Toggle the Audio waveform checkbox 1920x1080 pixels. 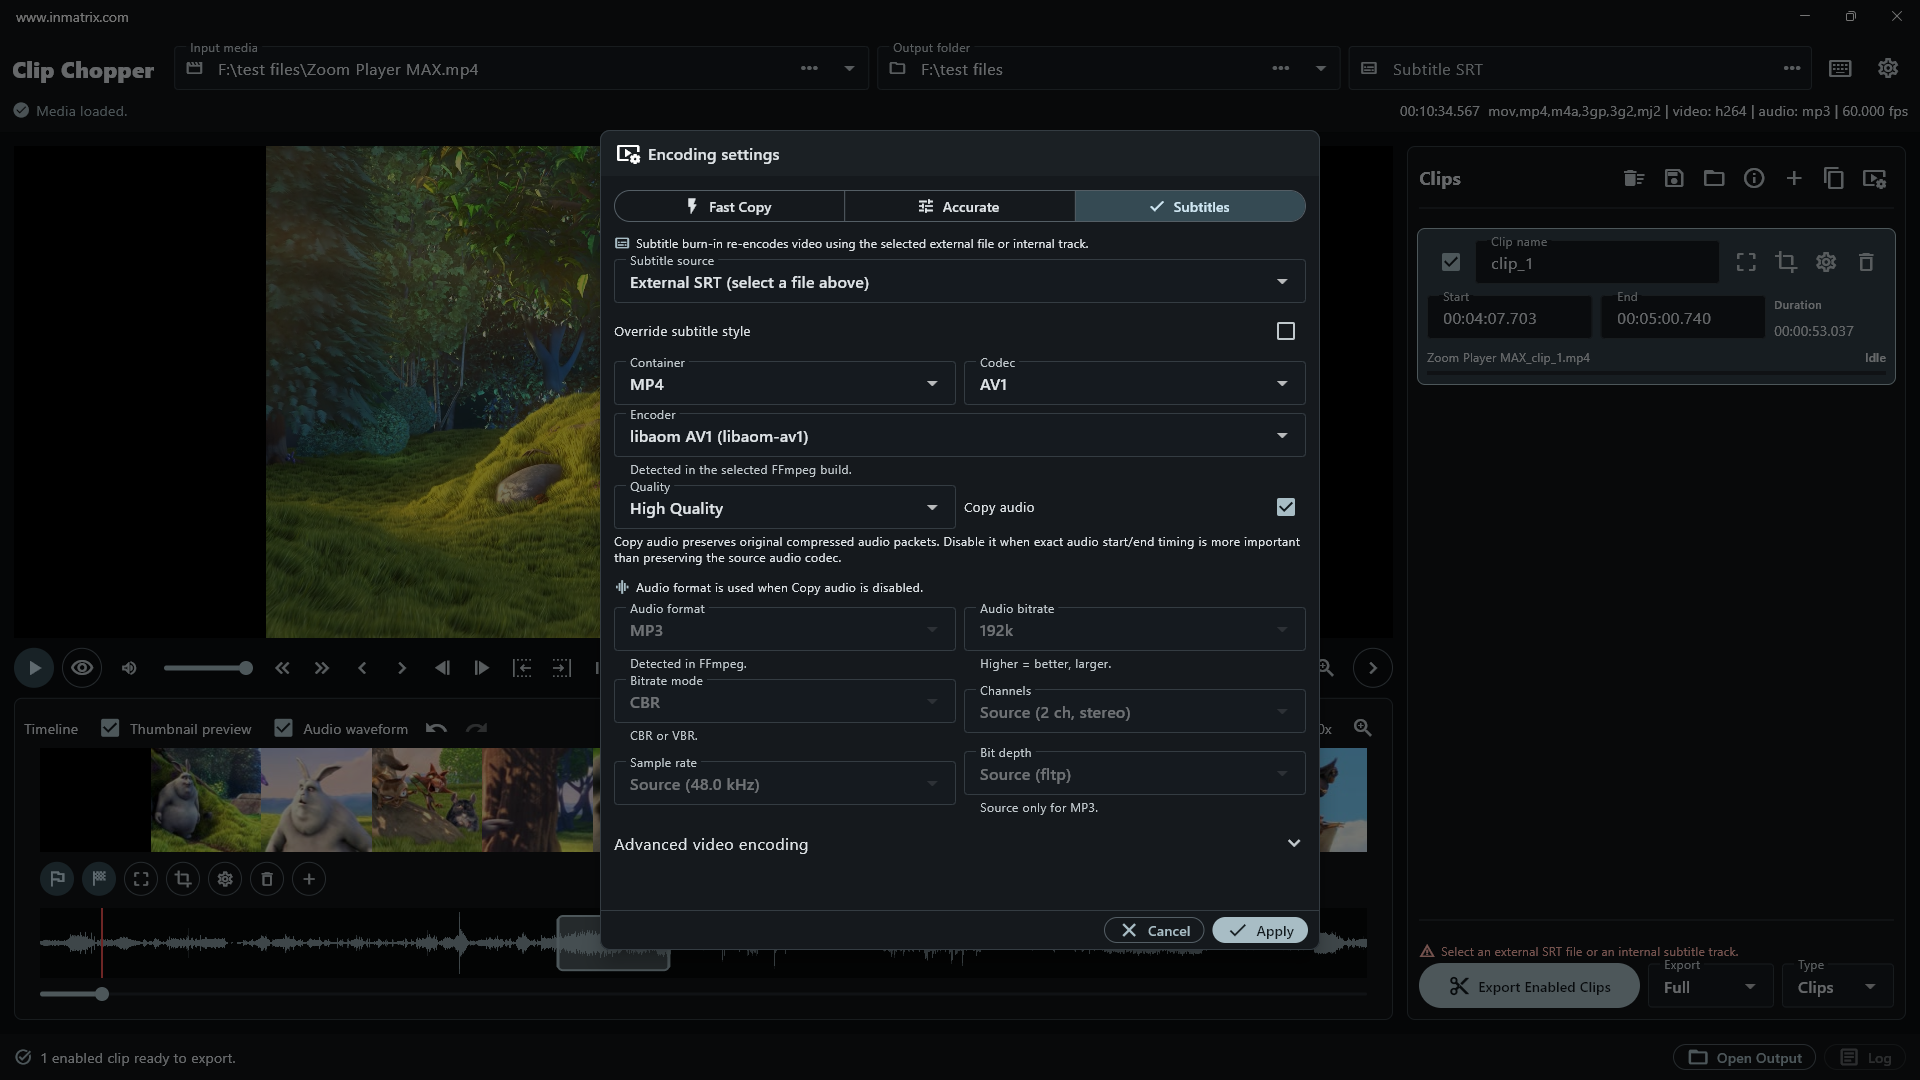coord(284,728)
